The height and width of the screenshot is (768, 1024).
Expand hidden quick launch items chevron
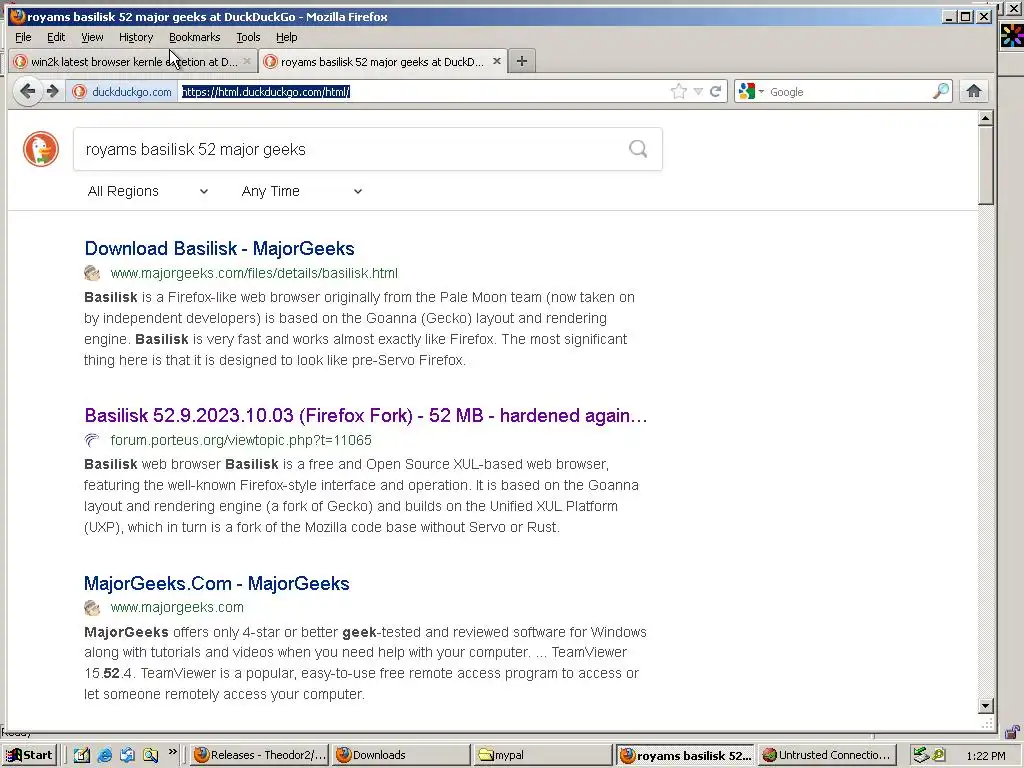(173, 752)
